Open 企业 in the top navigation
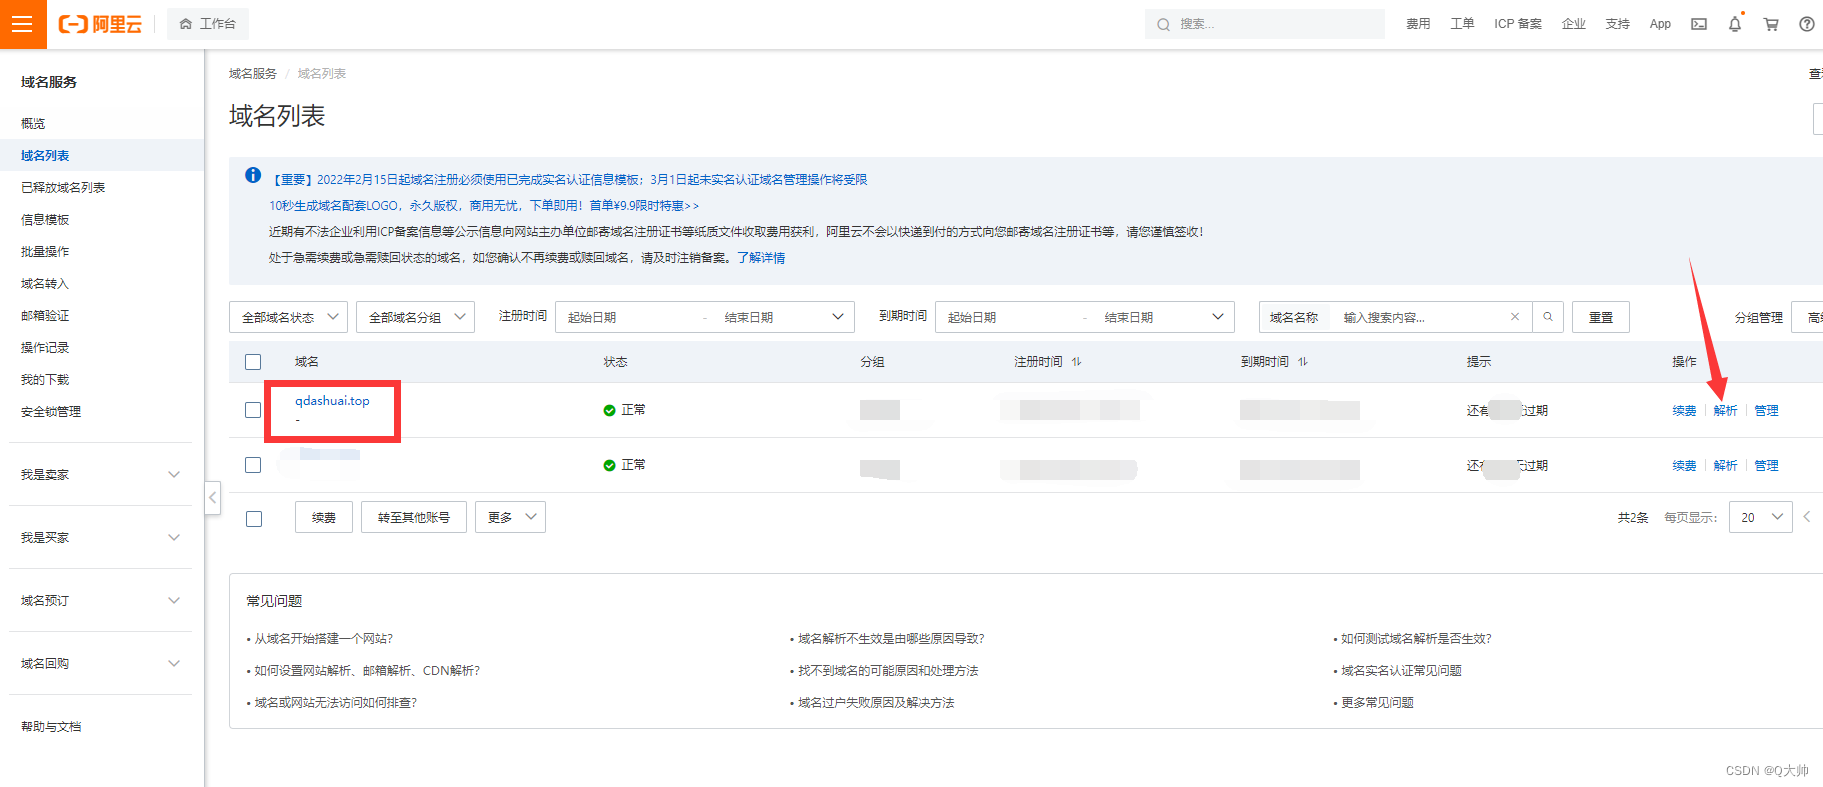The width and height of the screenshot is (1823, 787). [1574, 24]
